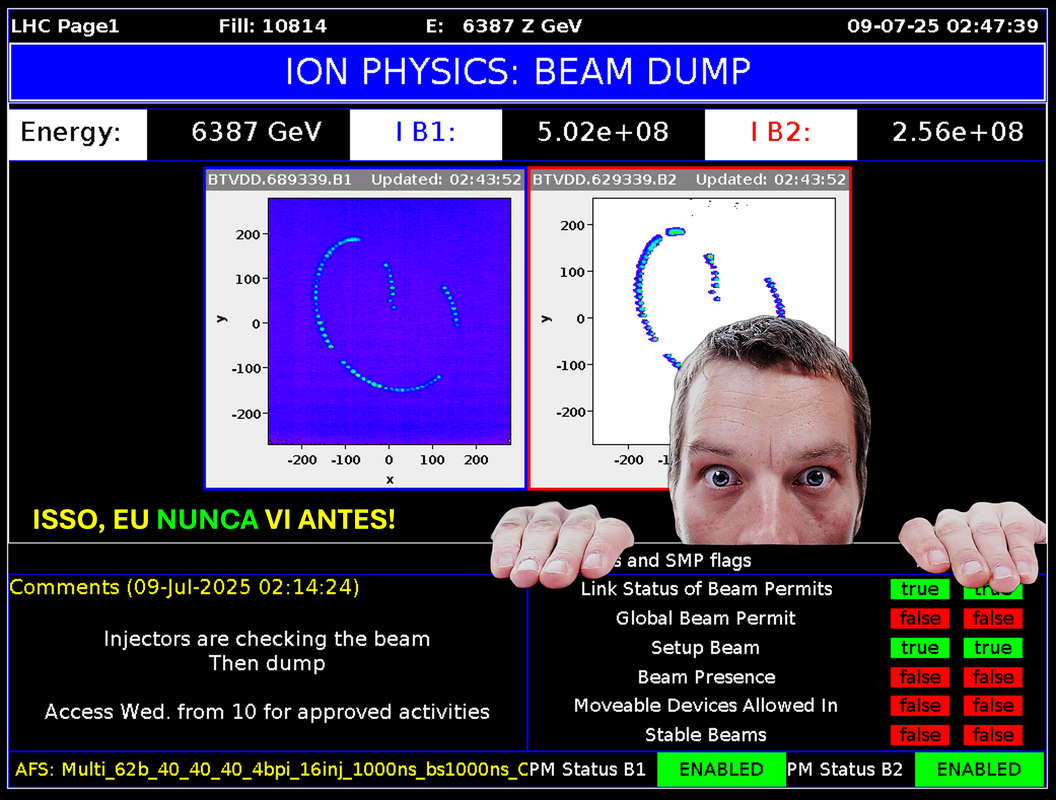The image size is (1056, 800).
Task: Click the ENABLED indicator for PM Status B1
Action: point(721,769)
